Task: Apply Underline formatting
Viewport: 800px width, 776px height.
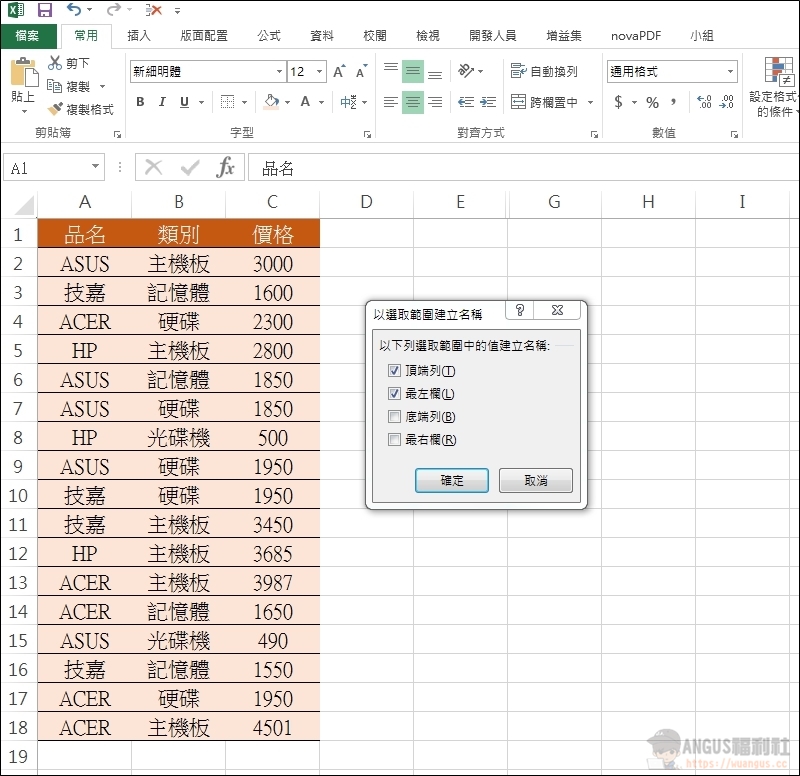Action: pyautogui.click(x=184, y=102)
